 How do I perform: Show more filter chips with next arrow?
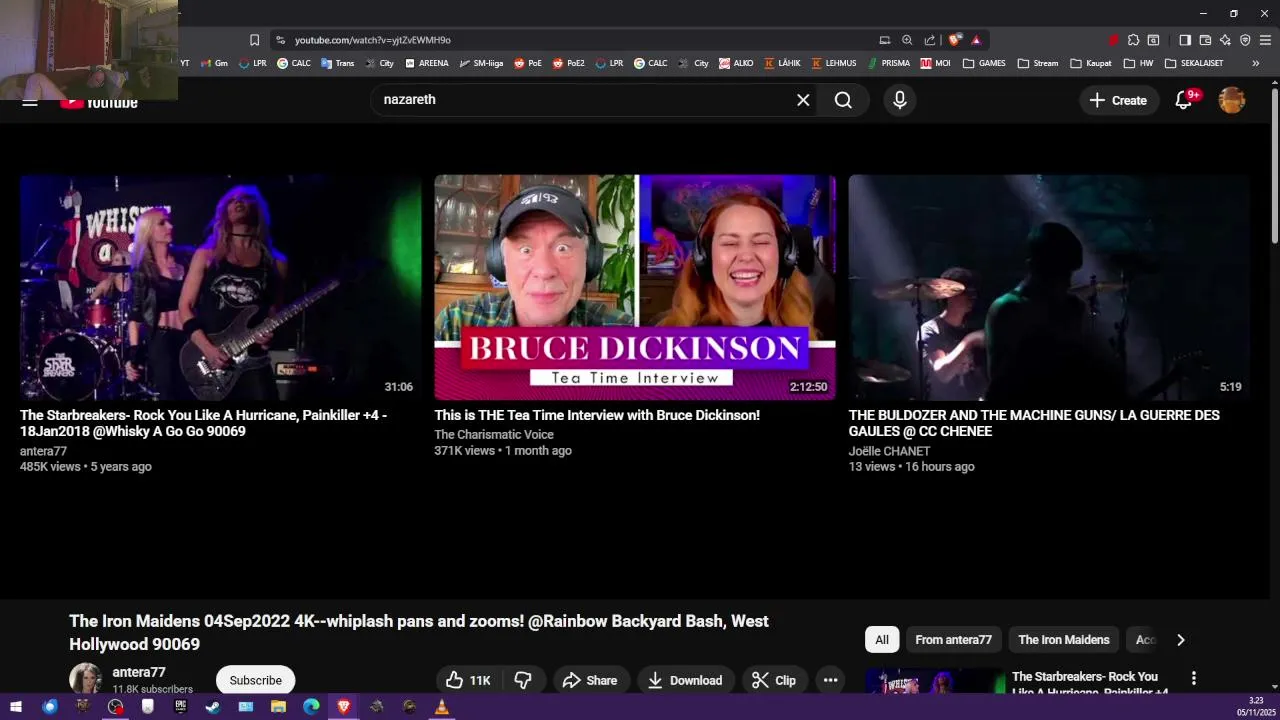(1180, 640)
